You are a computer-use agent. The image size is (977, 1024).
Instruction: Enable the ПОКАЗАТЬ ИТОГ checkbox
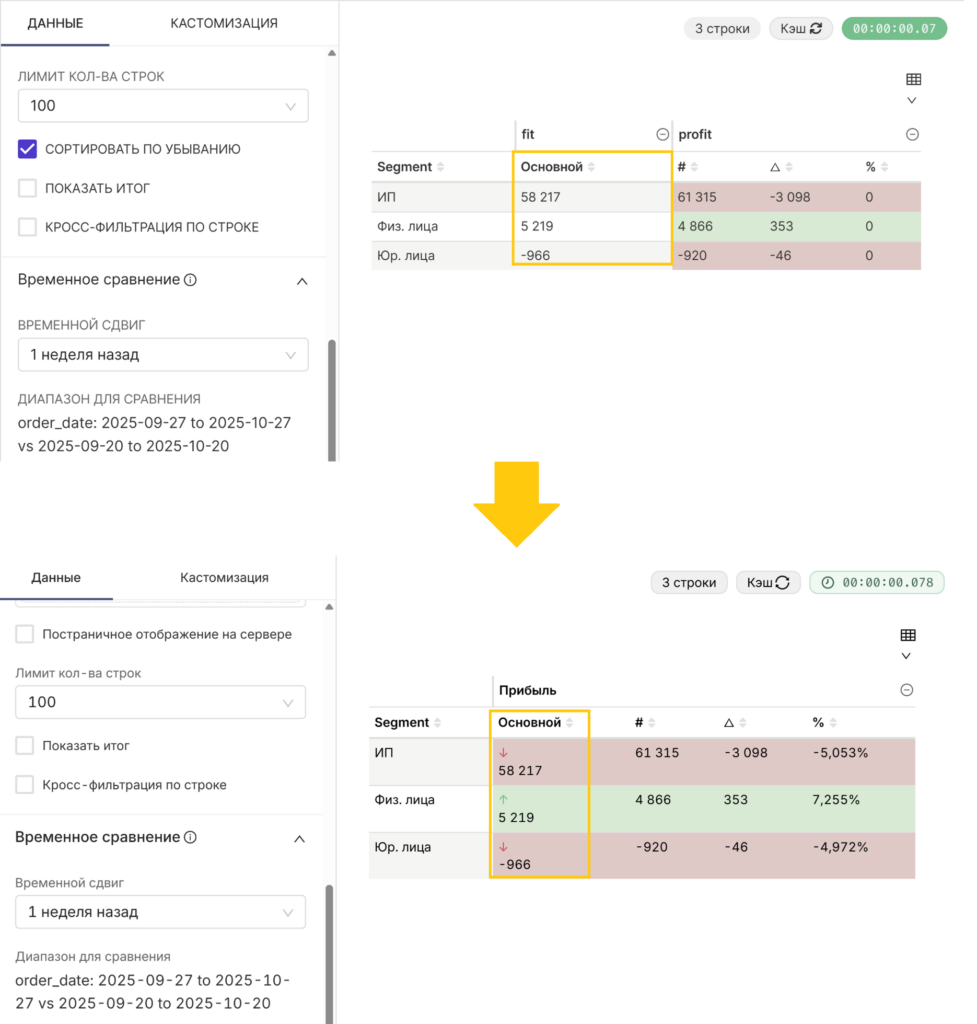click(x=27, y=188)
